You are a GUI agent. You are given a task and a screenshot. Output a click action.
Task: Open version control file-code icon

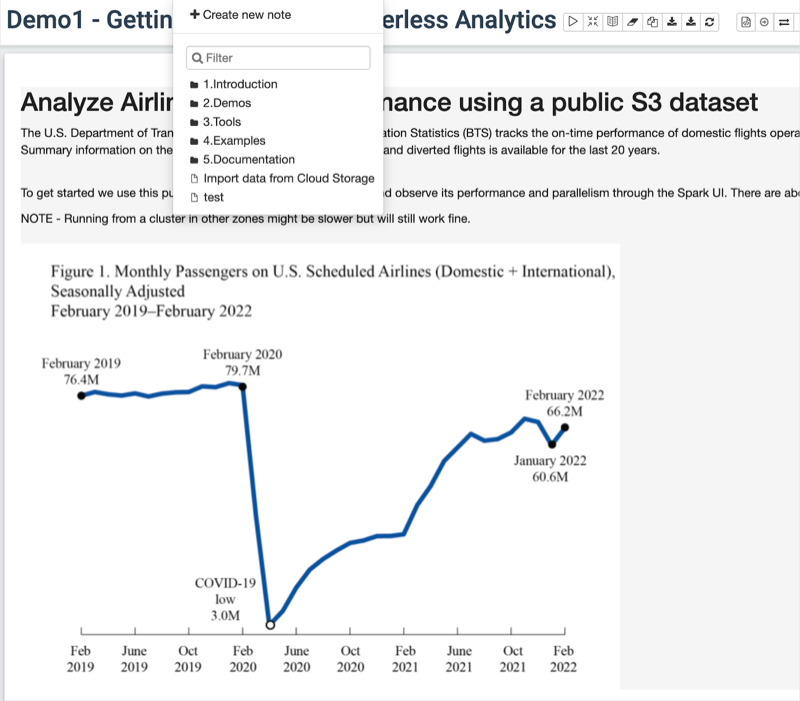pos(746,22)
